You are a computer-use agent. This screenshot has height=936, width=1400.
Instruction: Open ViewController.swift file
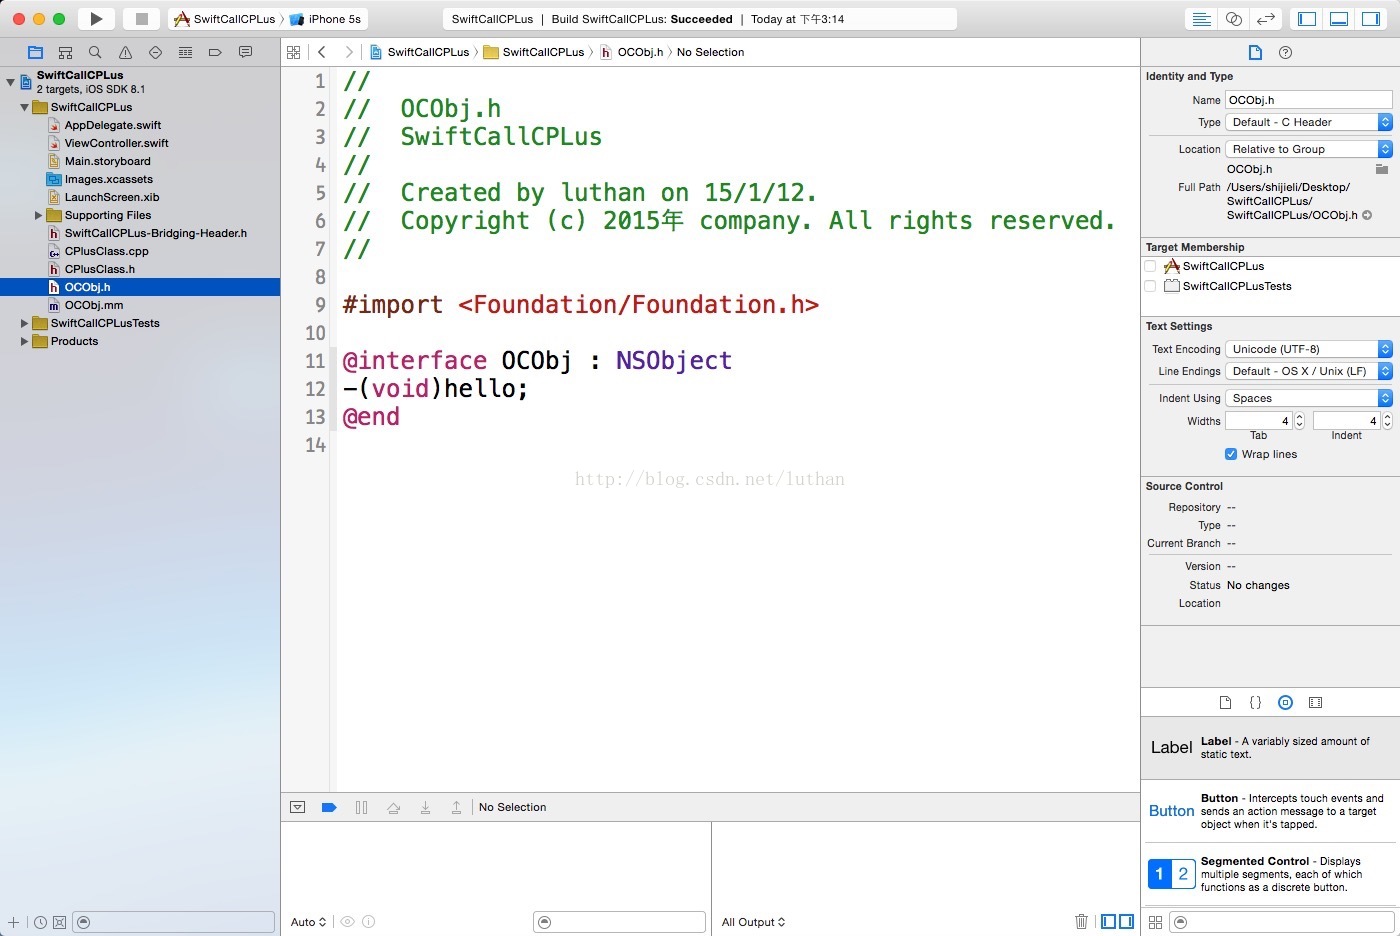(116, 143)
